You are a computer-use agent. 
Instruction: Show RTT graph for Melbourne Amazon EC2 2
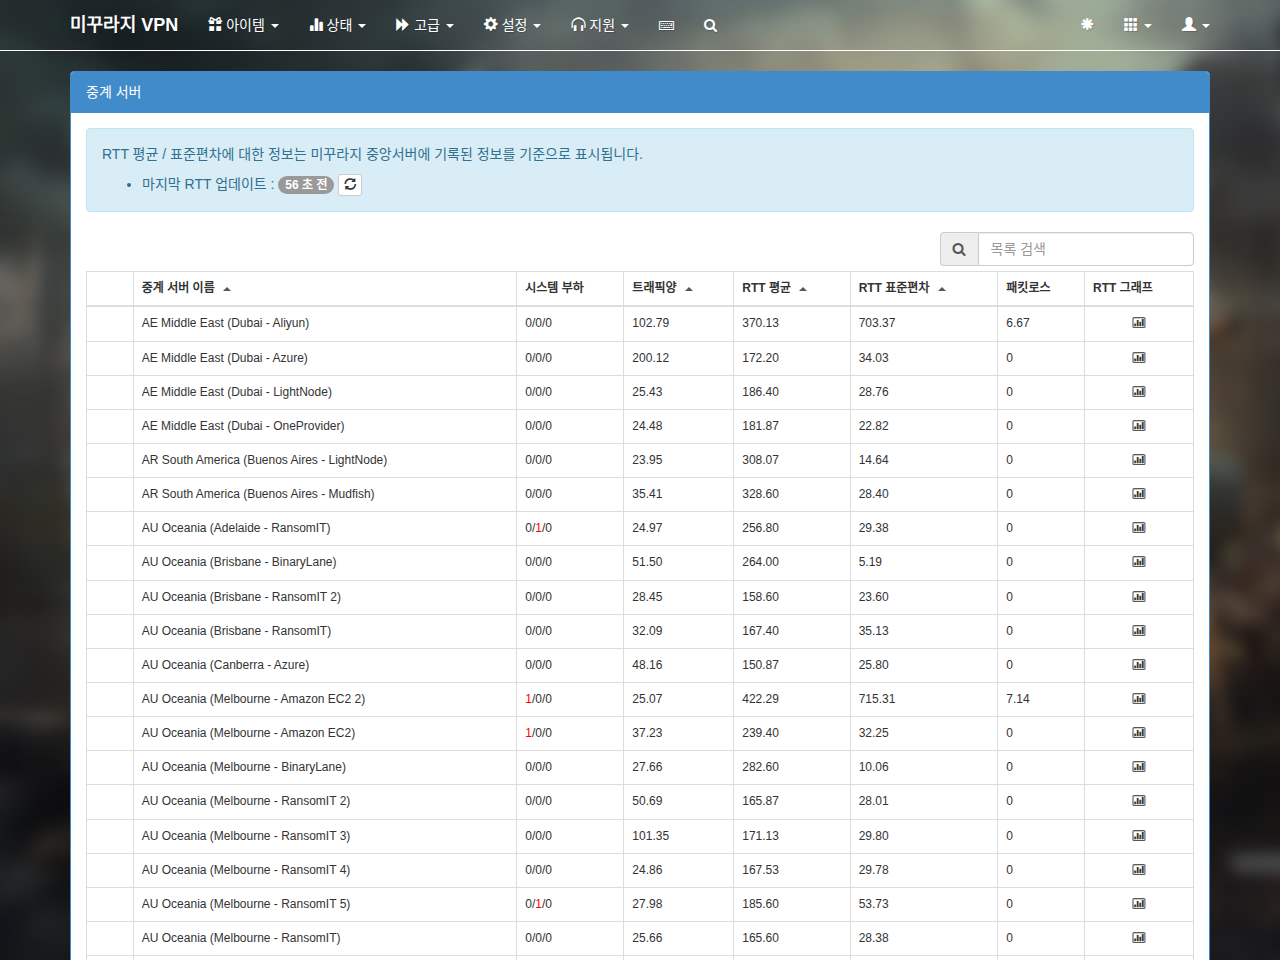(x=1138, y=699)
